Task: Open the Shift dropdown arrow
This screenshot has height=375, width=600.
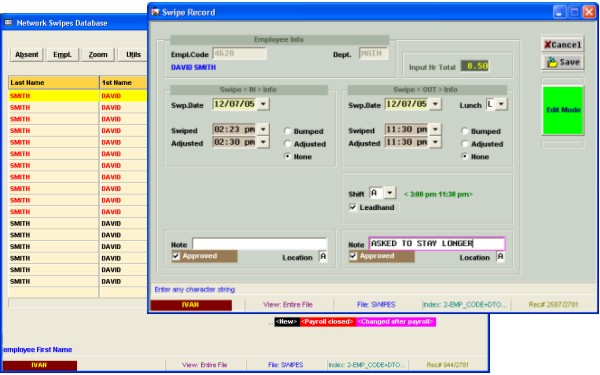Action: click(x=390, y=193)
